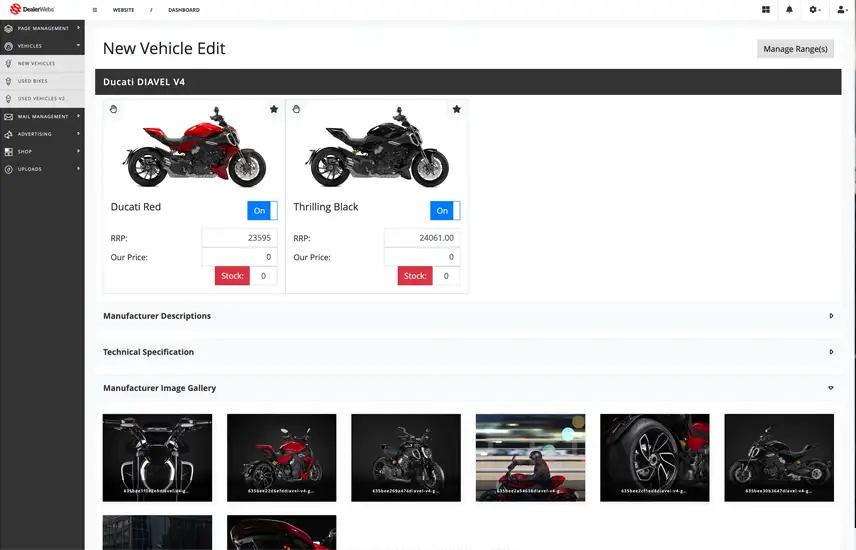Click the Used Vehicles V2 sidebar icon
Viewport: 856px width, 550px height.
click(8, 98)
